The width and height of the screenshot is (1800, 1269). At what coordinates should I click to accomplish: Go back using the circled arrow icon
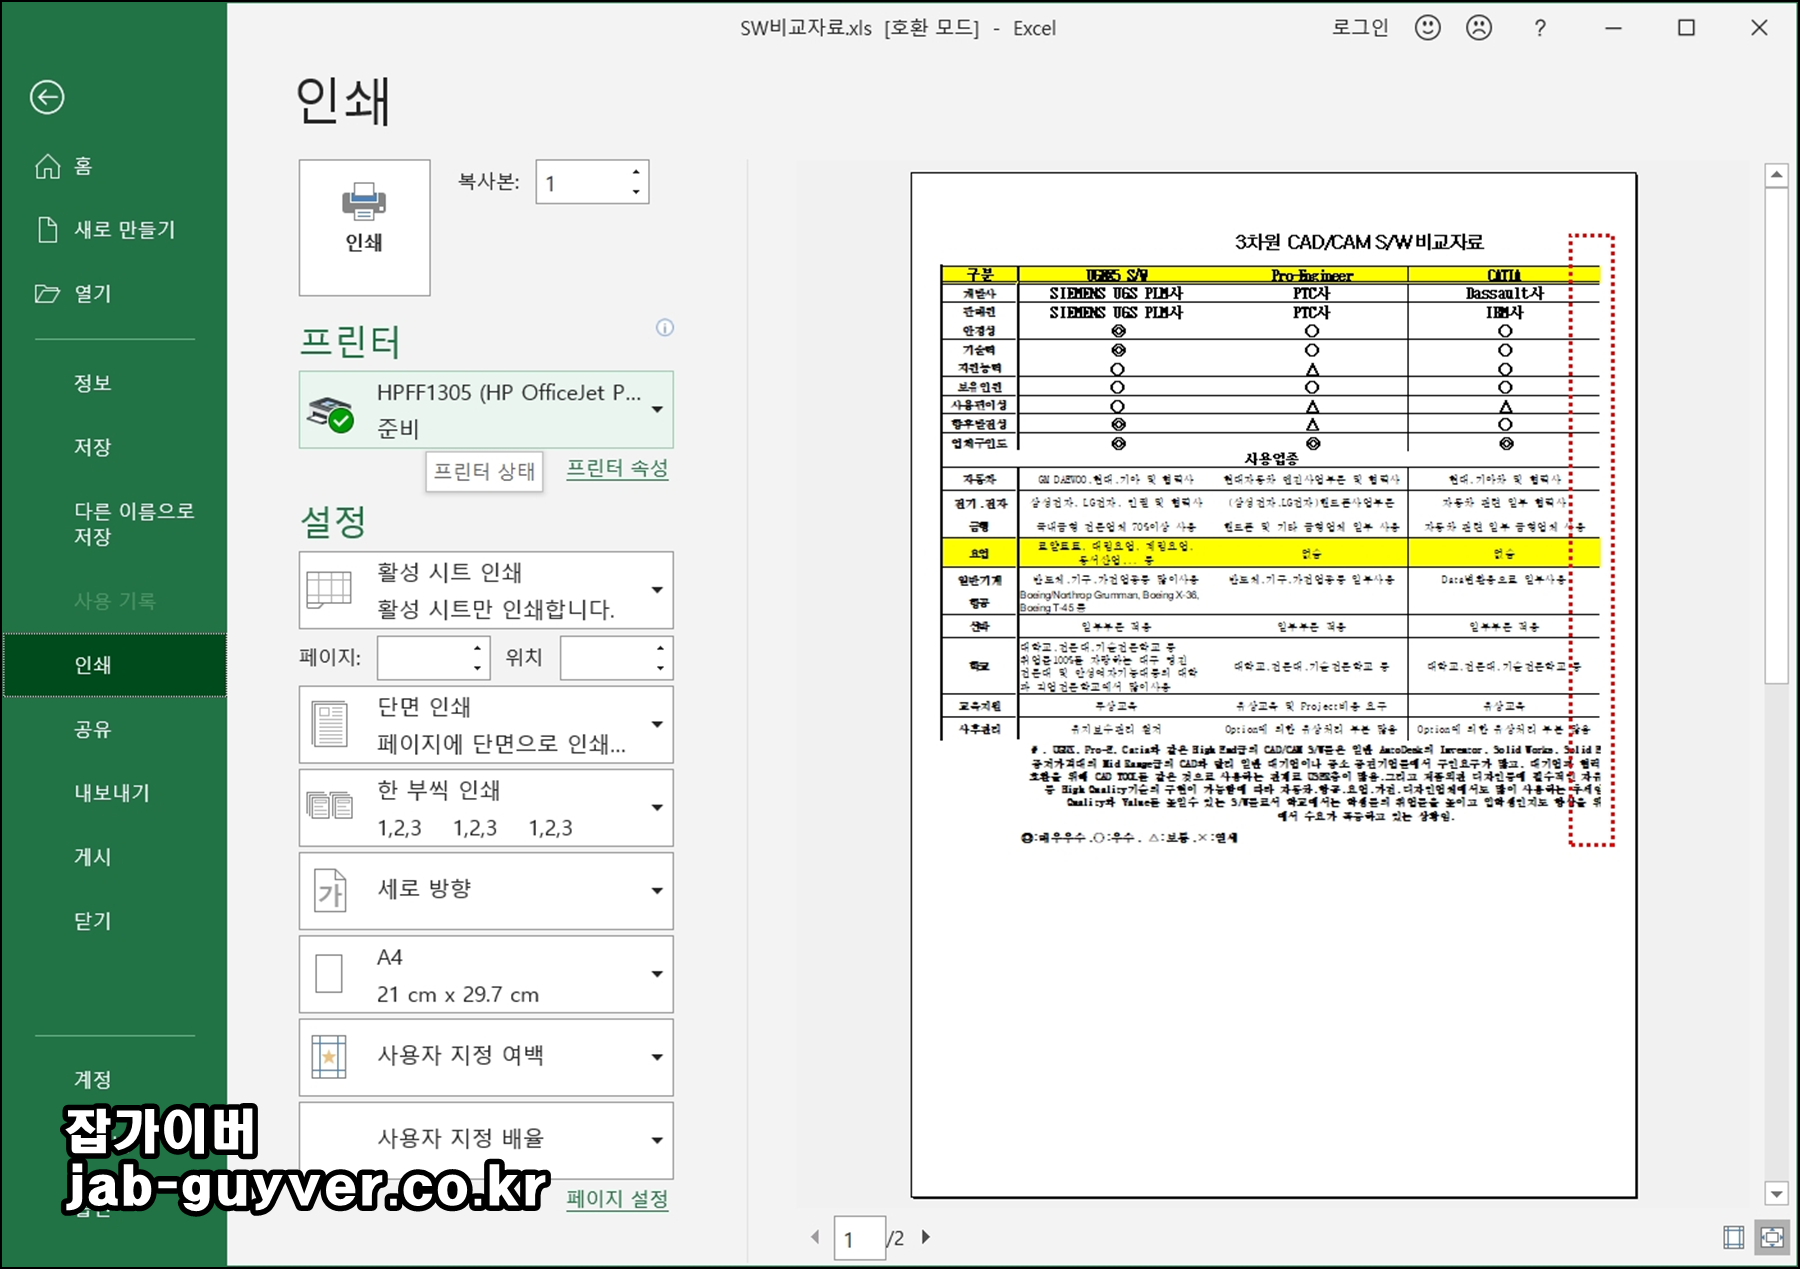(x=47, y=97)
